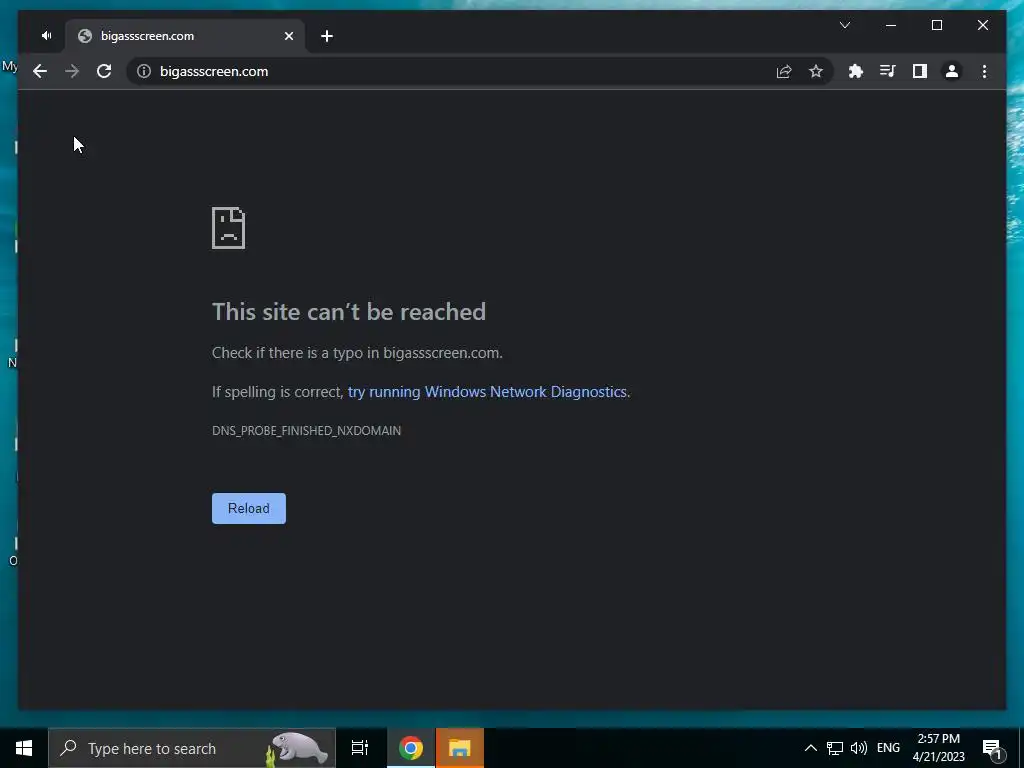Viewport: 1024px width, 768px height.
Task: Click DNS_PROBE_FINISHED_NXDOMAIN error code text
Action: click(306, 430)
